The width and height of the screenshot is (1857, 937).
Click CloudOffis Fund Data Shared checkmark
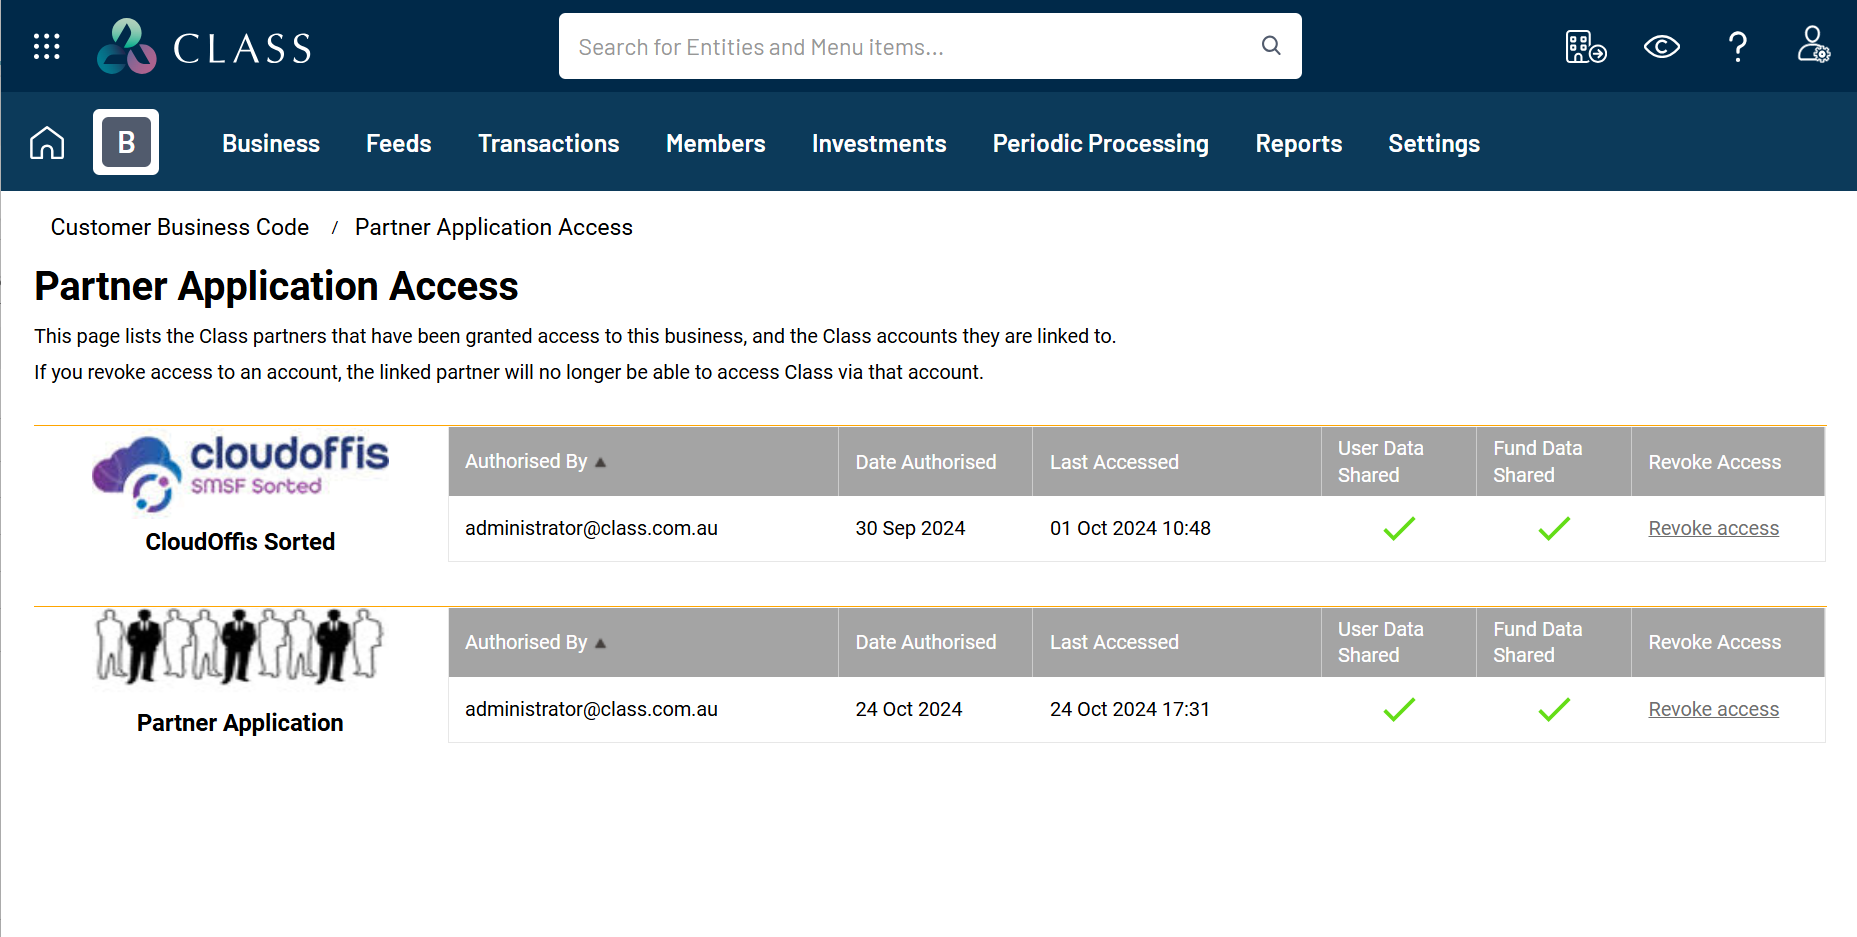[x=1554, y=528]
